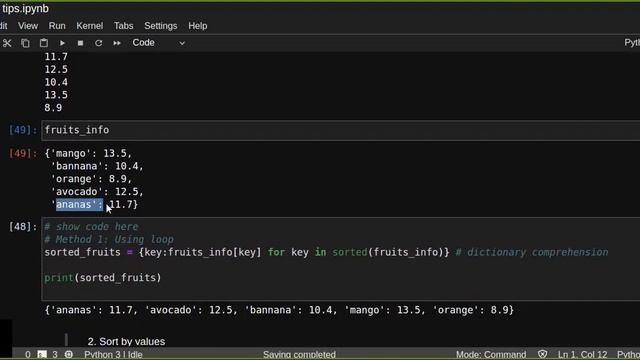640x360 pixels.
Task: Open the Tabs menu
Action: point(123,26)
